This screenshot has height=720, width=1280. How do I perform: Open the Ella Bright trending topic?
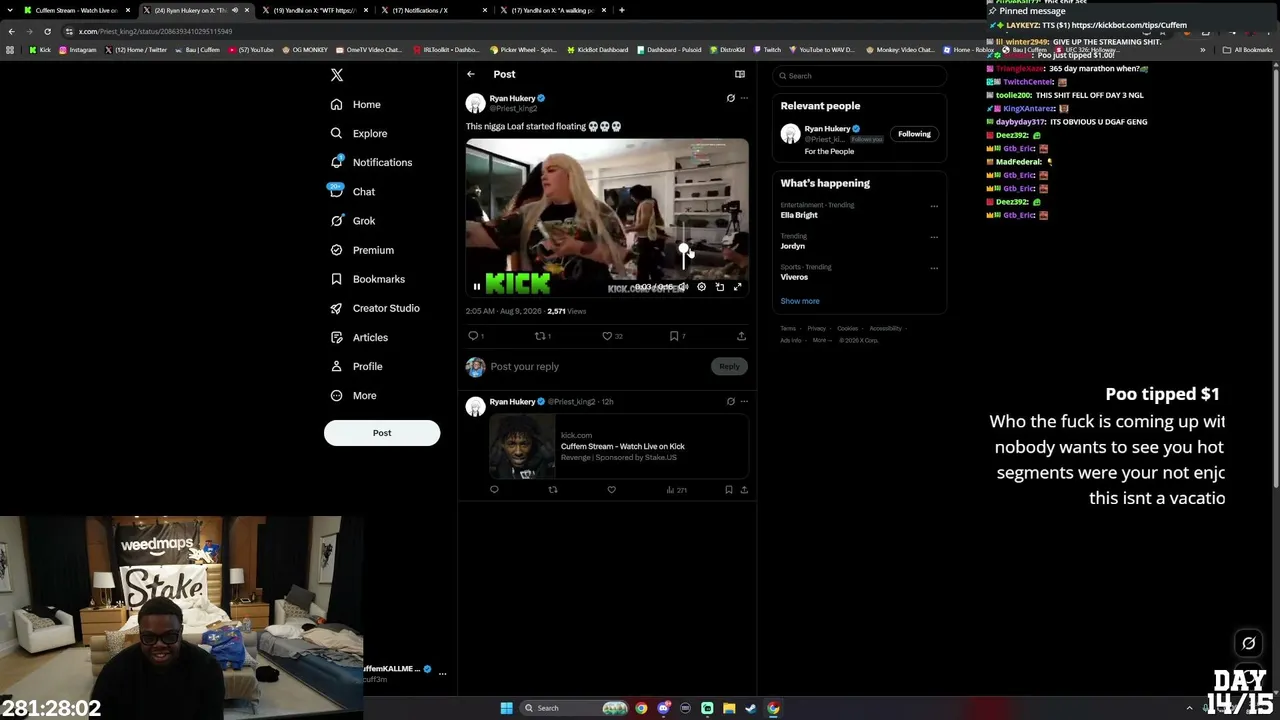coord(799,215)
